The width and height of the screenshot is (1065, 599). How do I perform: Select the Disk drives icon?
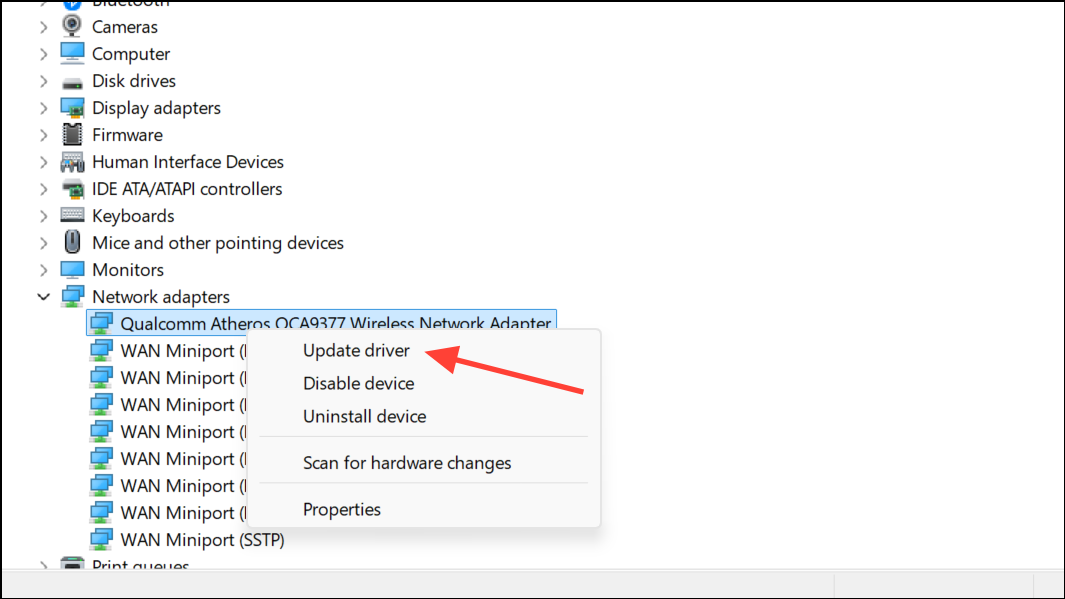tap(72, 82)
